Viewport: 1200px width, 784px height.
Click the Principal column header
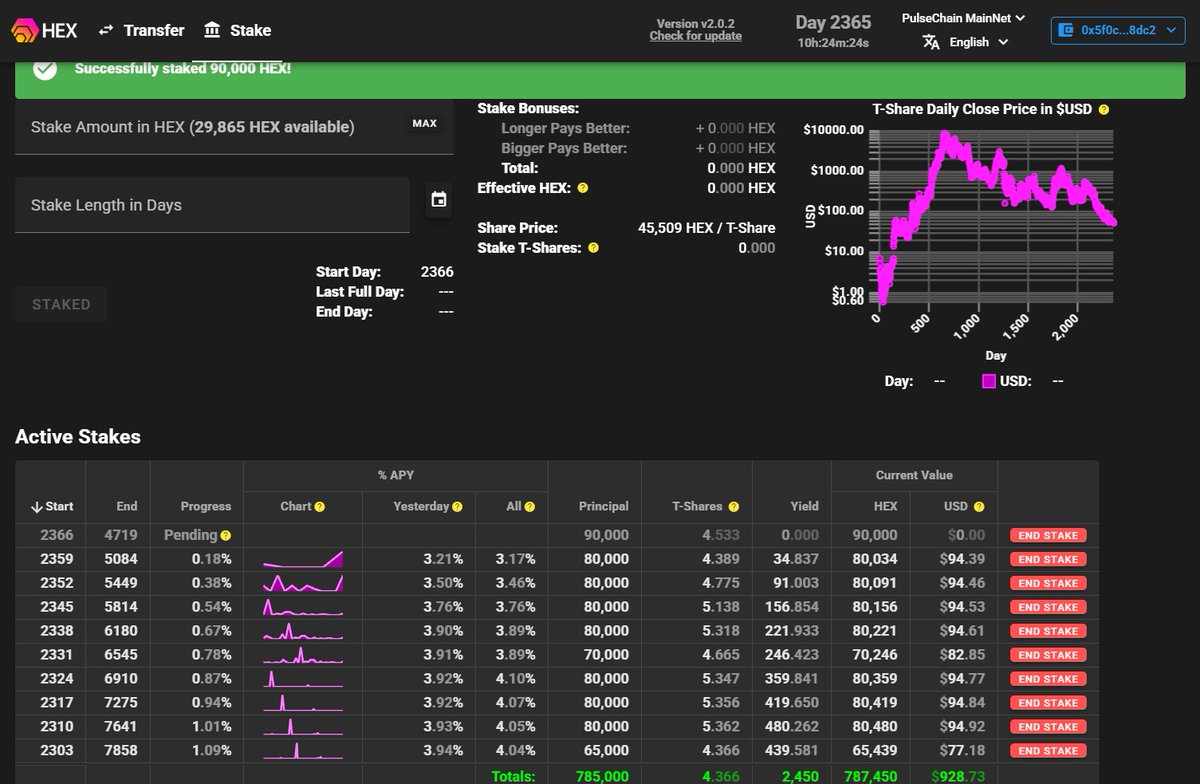point(602,507)
